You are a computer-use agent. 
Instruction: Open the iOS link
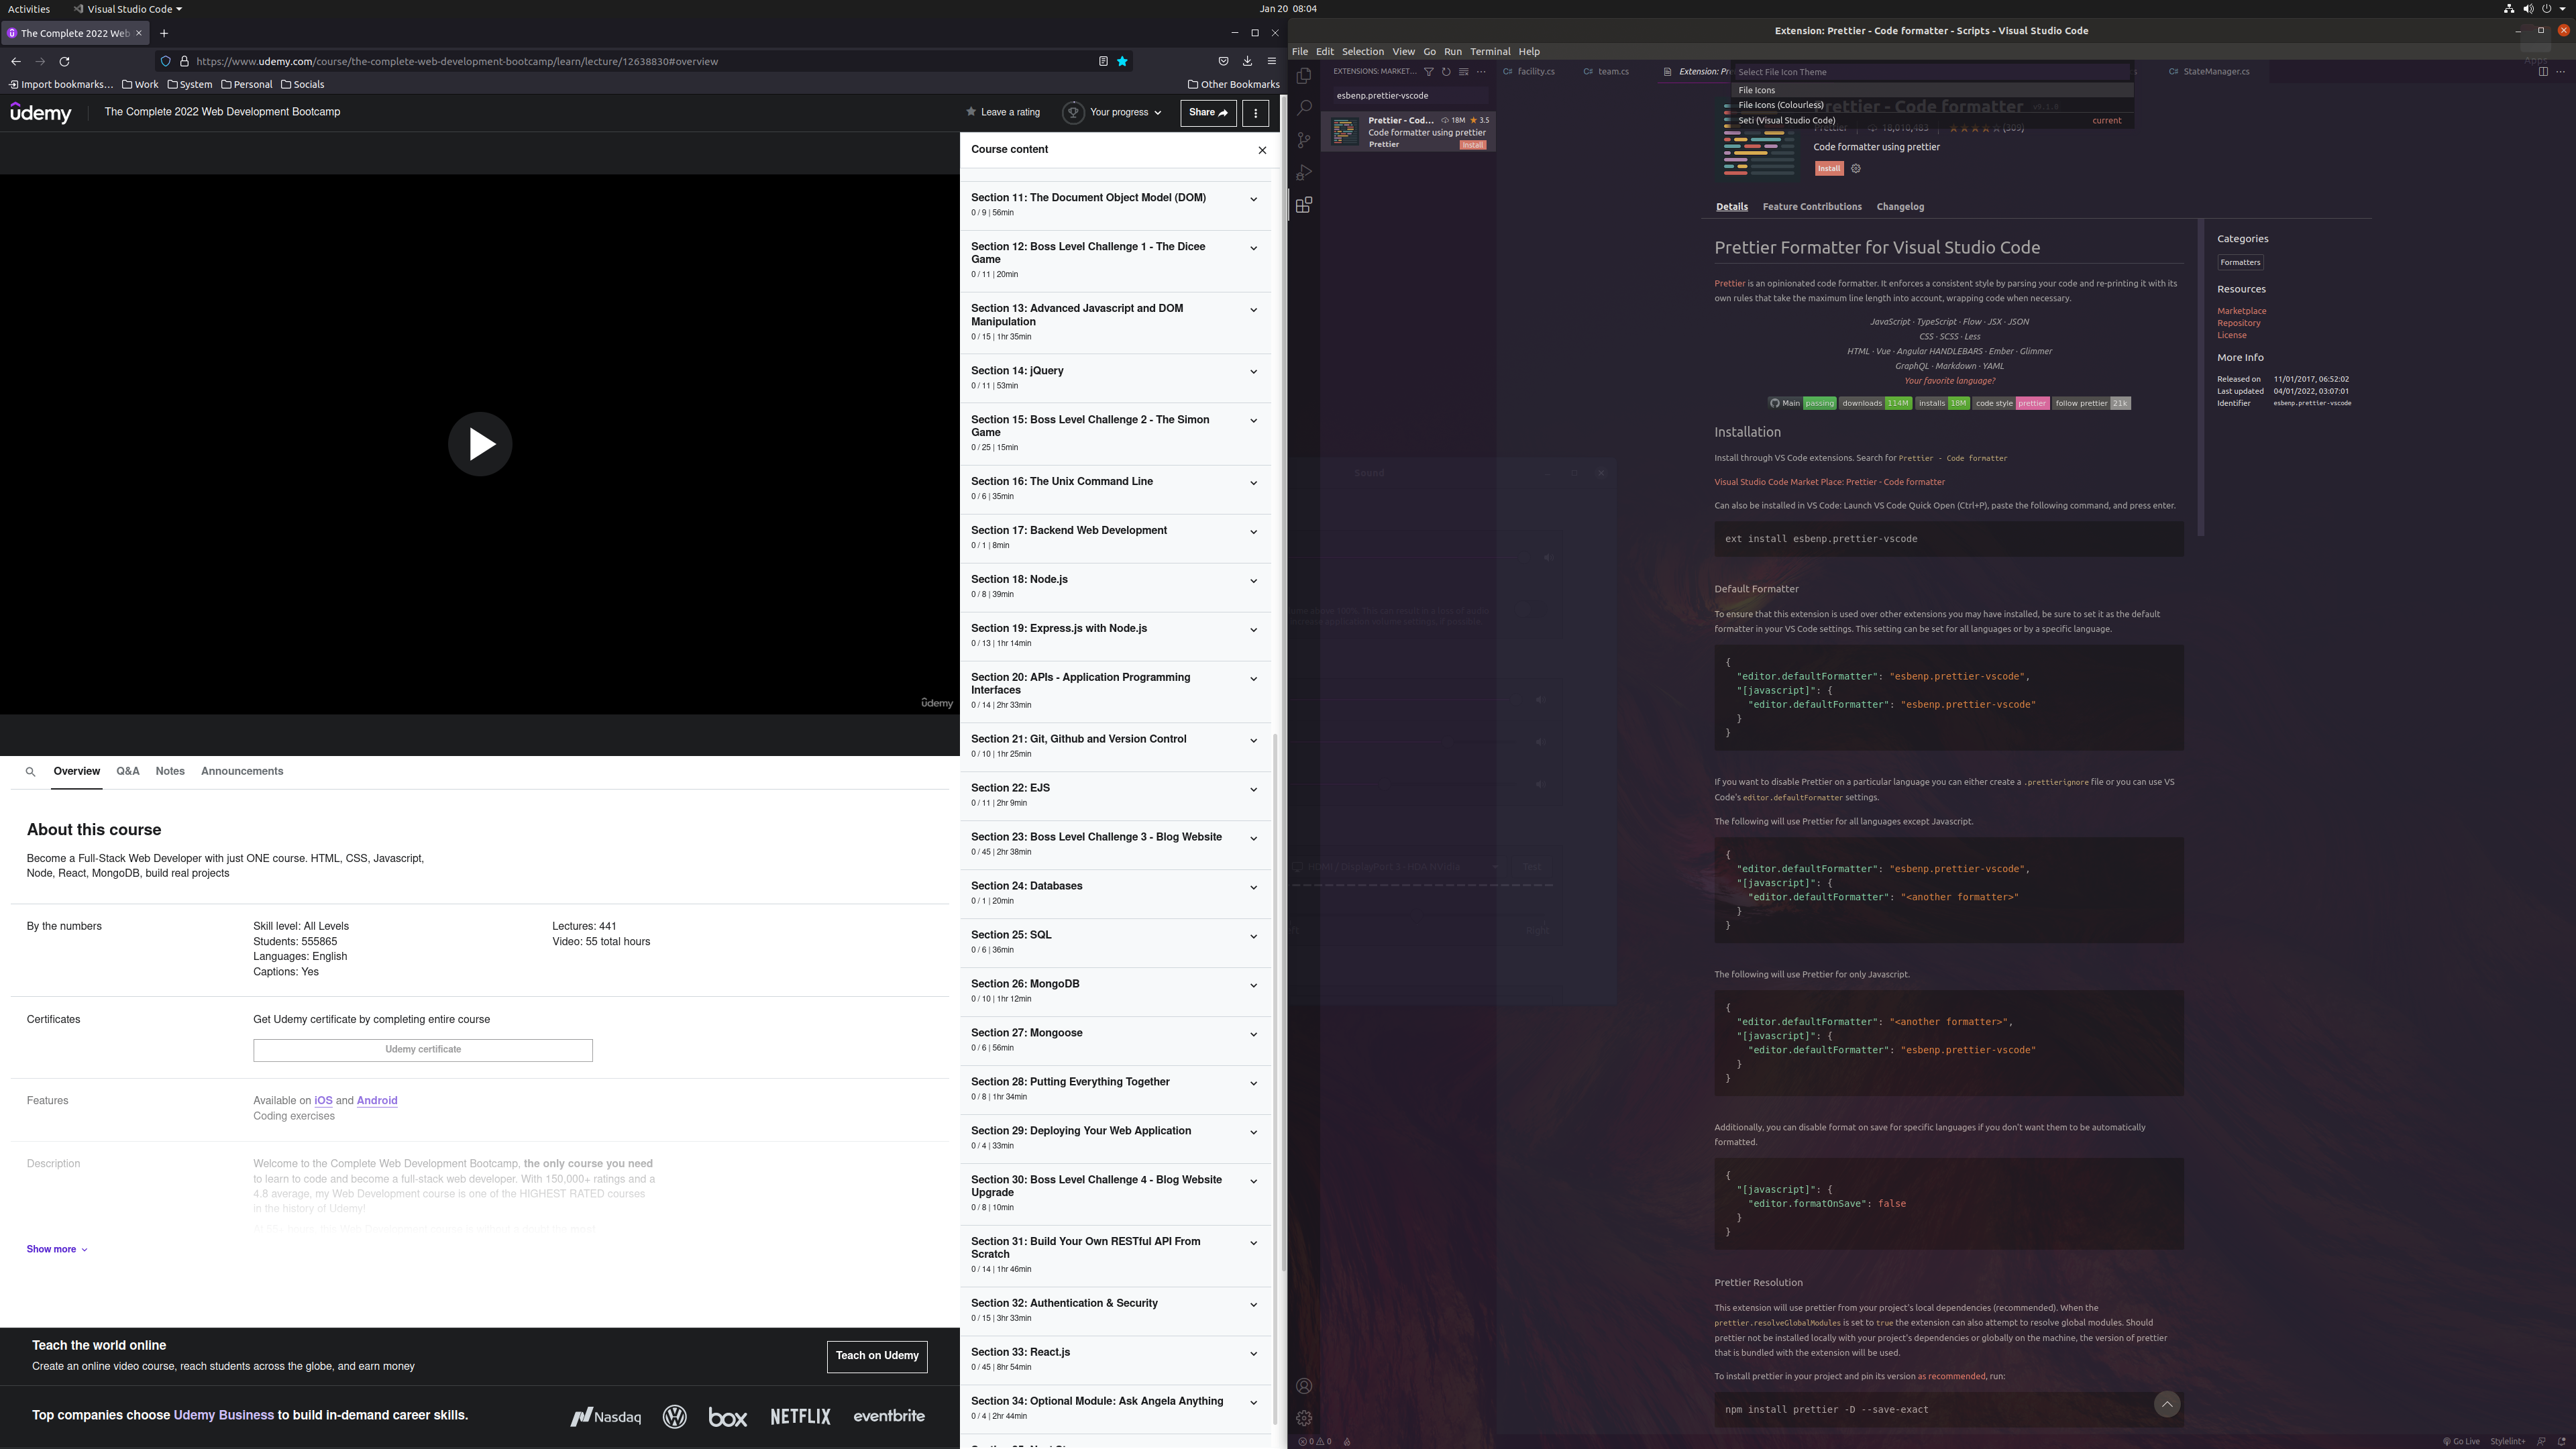click(x=323, y=1101)
